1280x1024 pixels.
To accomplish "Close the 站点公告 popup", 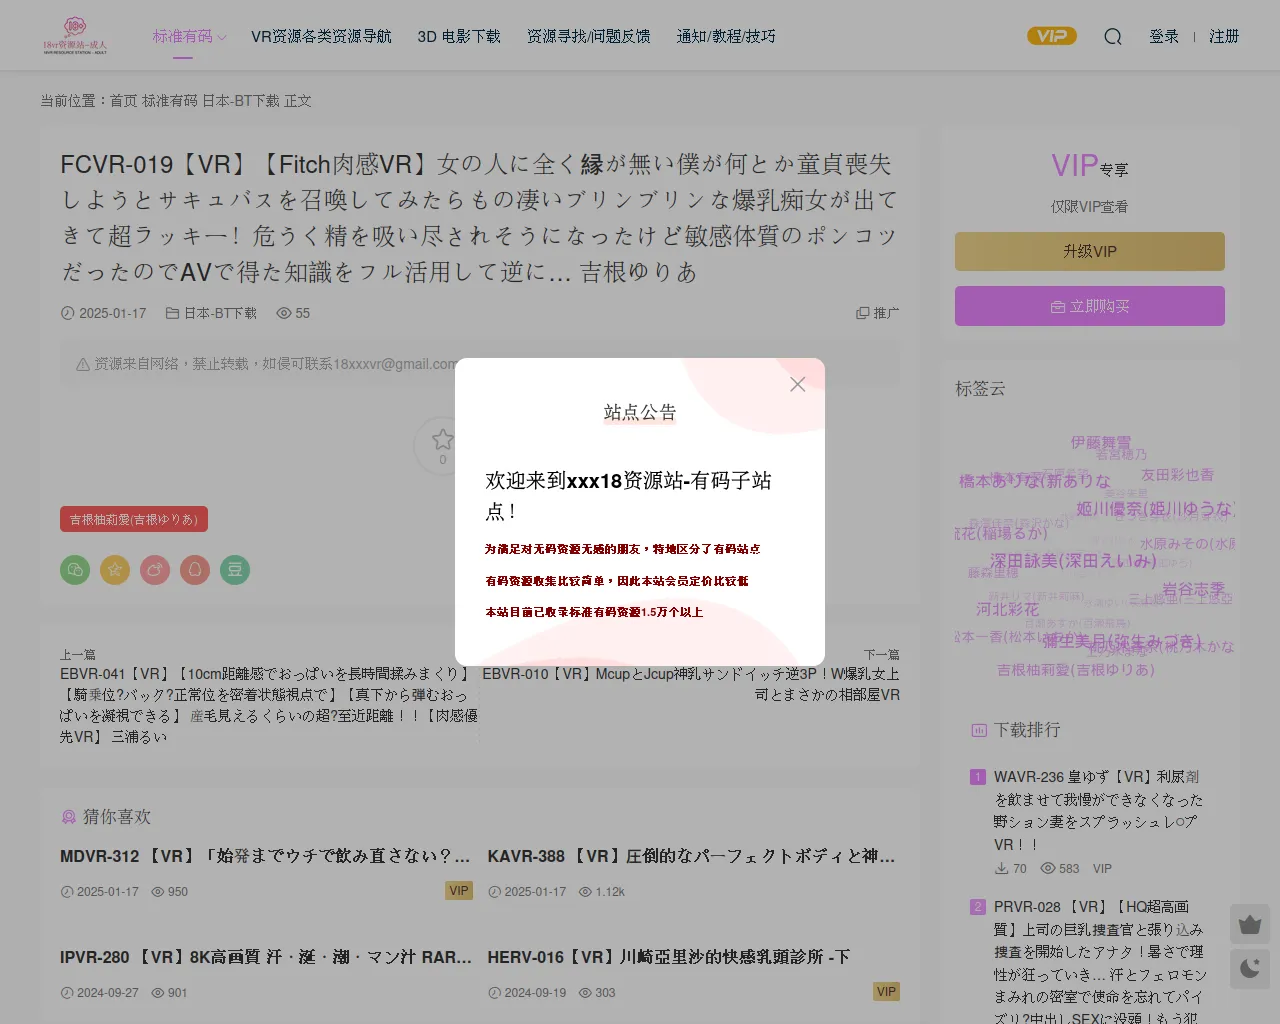I will point(797,385).
